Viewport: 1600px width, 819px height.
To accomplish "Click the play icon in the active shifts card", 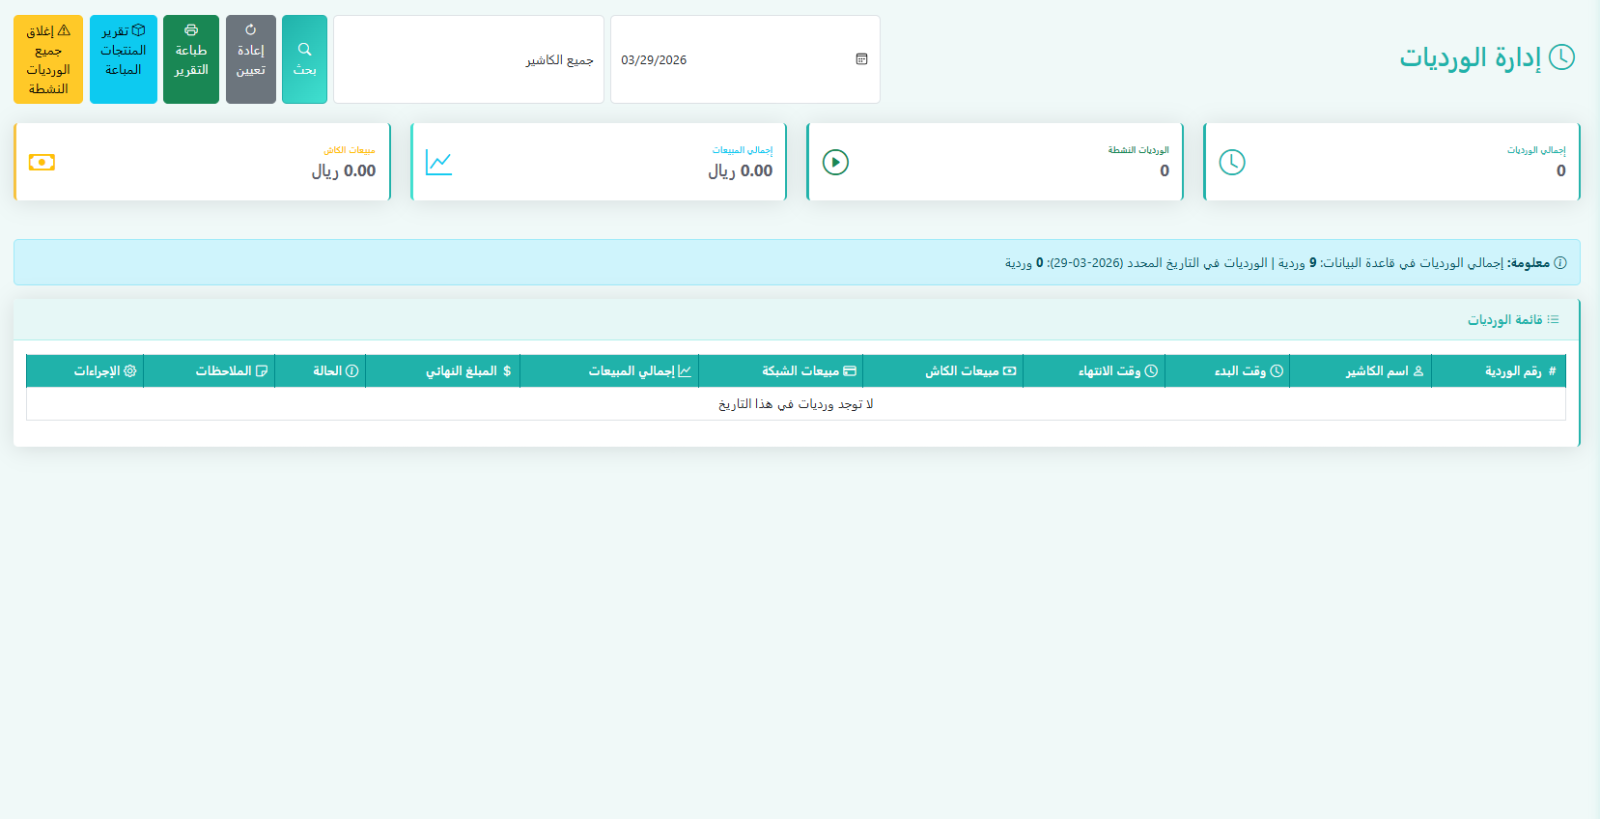I will click(835, 162).
